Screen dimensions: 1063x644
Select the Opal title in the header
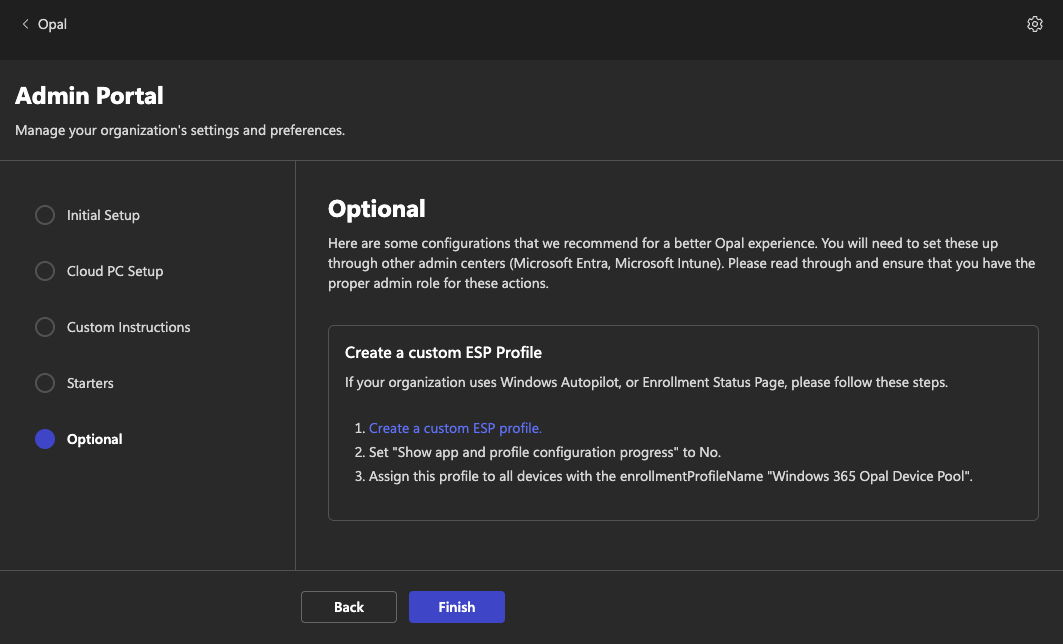pos(53,24)
